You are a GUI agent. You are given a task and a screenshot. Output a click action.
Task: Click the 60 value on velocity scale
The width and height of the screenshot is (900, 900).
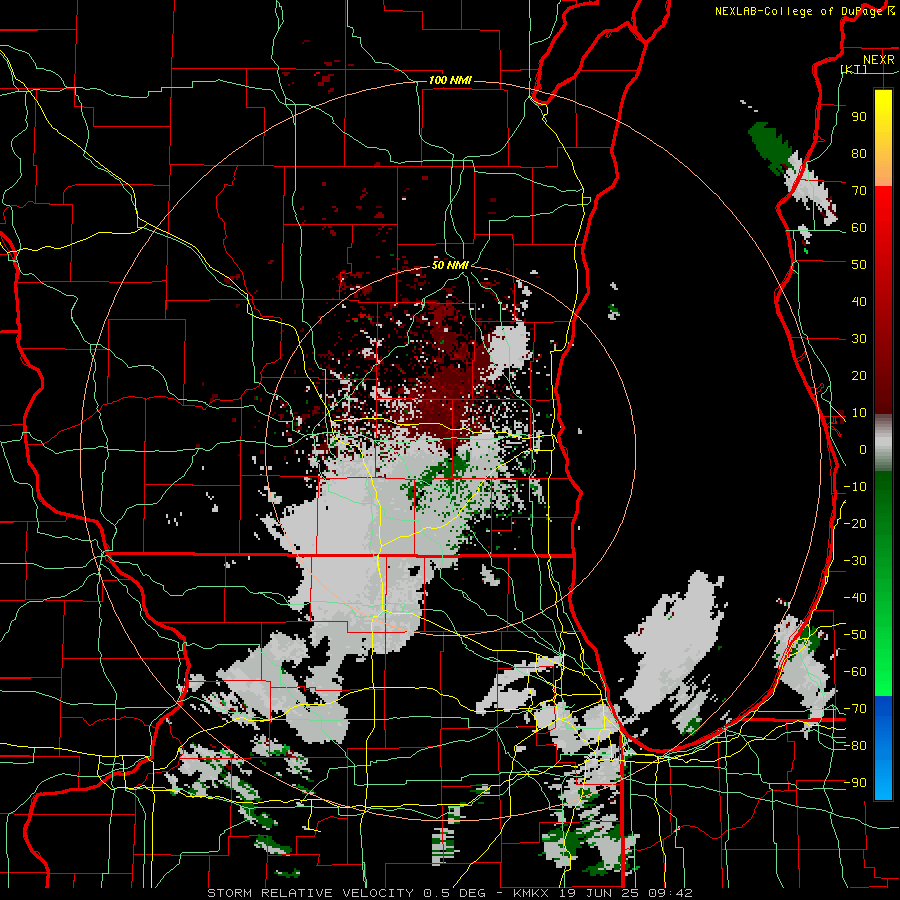[859, 227]
